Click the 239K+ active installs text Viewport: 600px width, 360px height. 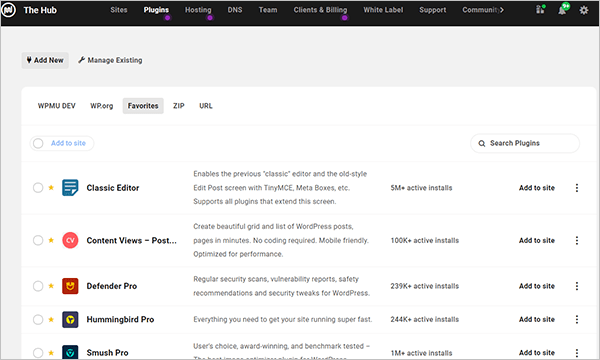pyautogui.click(x=424, y=286)
